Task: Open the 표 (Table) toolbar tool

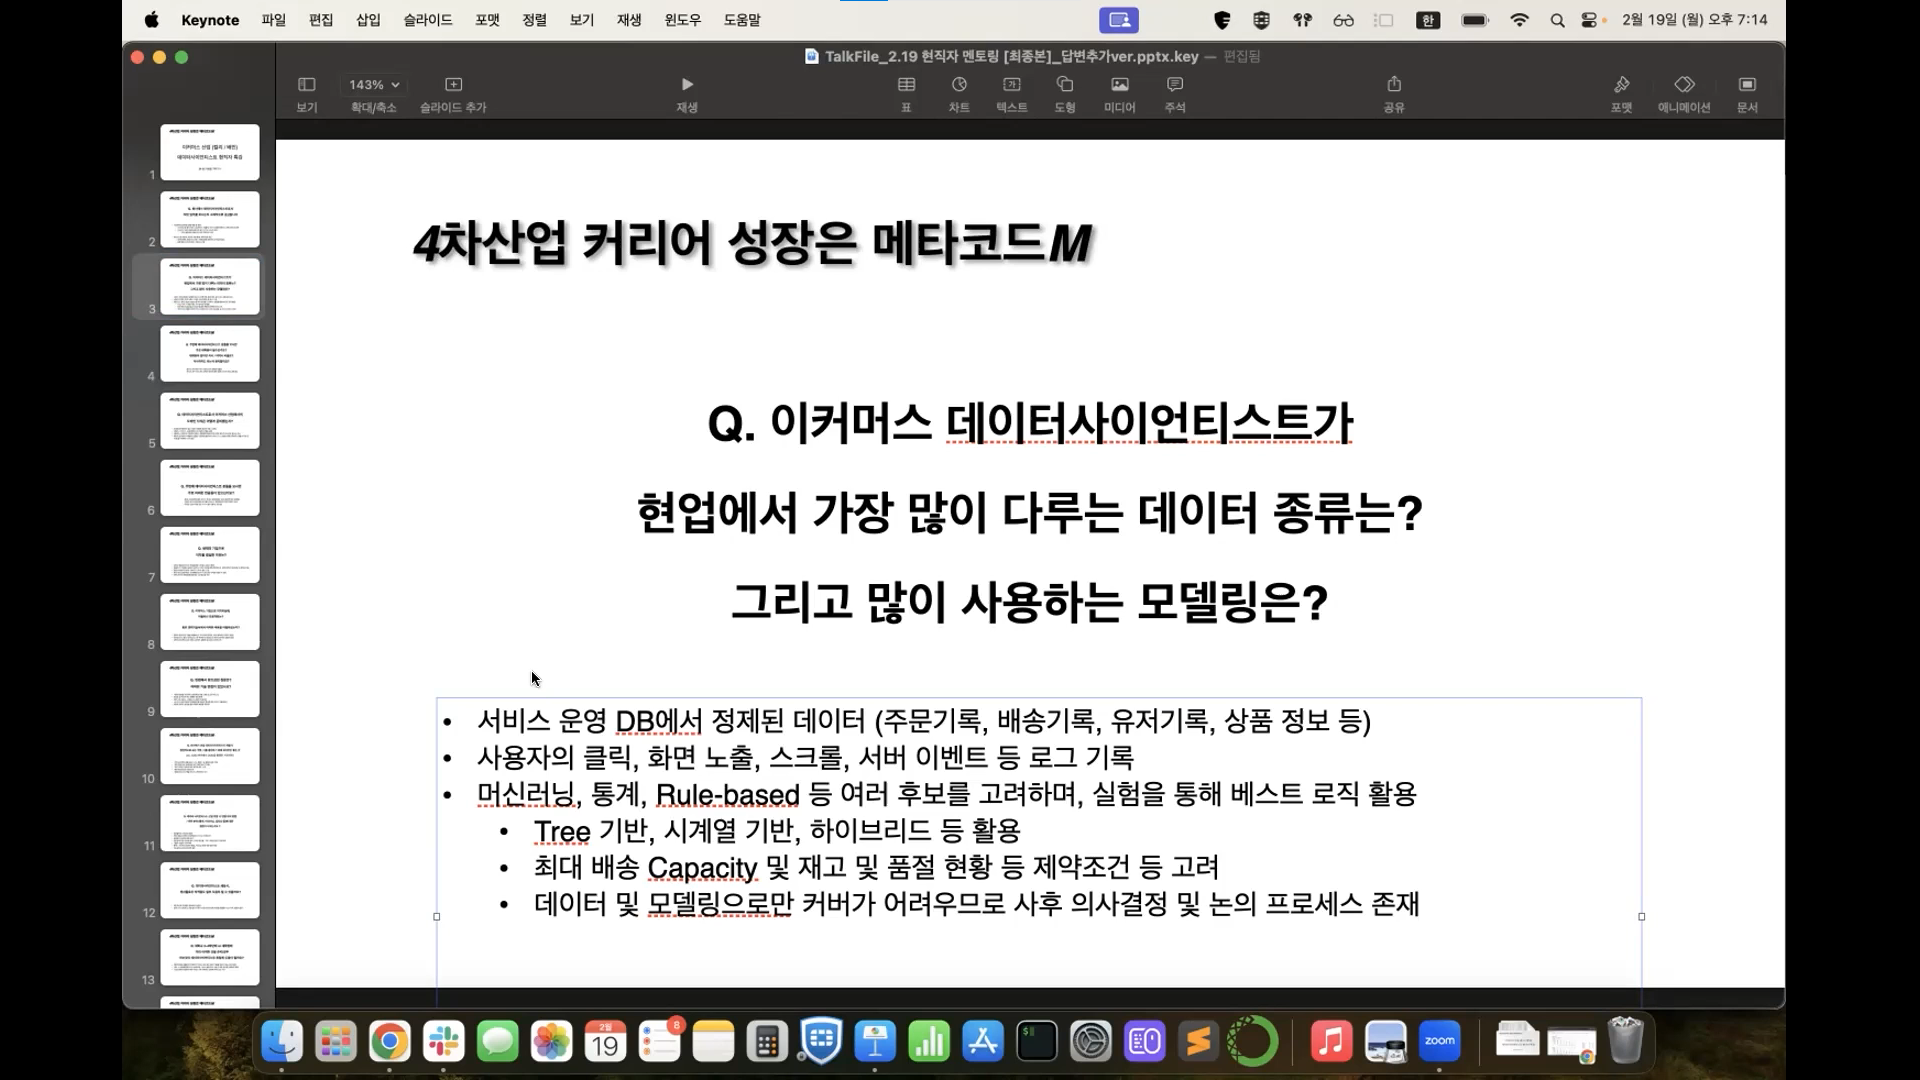Action: tap(906, 85)
